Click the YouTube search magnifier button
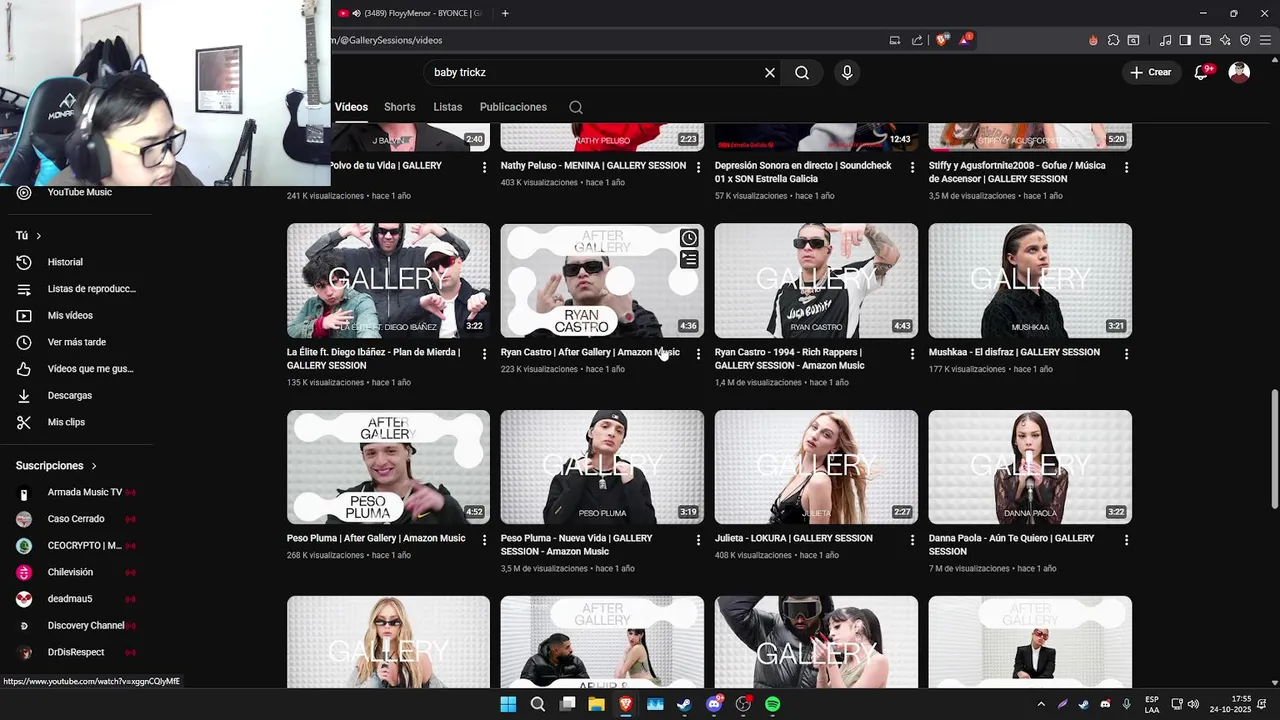Screen dimensions: 1280x720 (x=802, y=73)
